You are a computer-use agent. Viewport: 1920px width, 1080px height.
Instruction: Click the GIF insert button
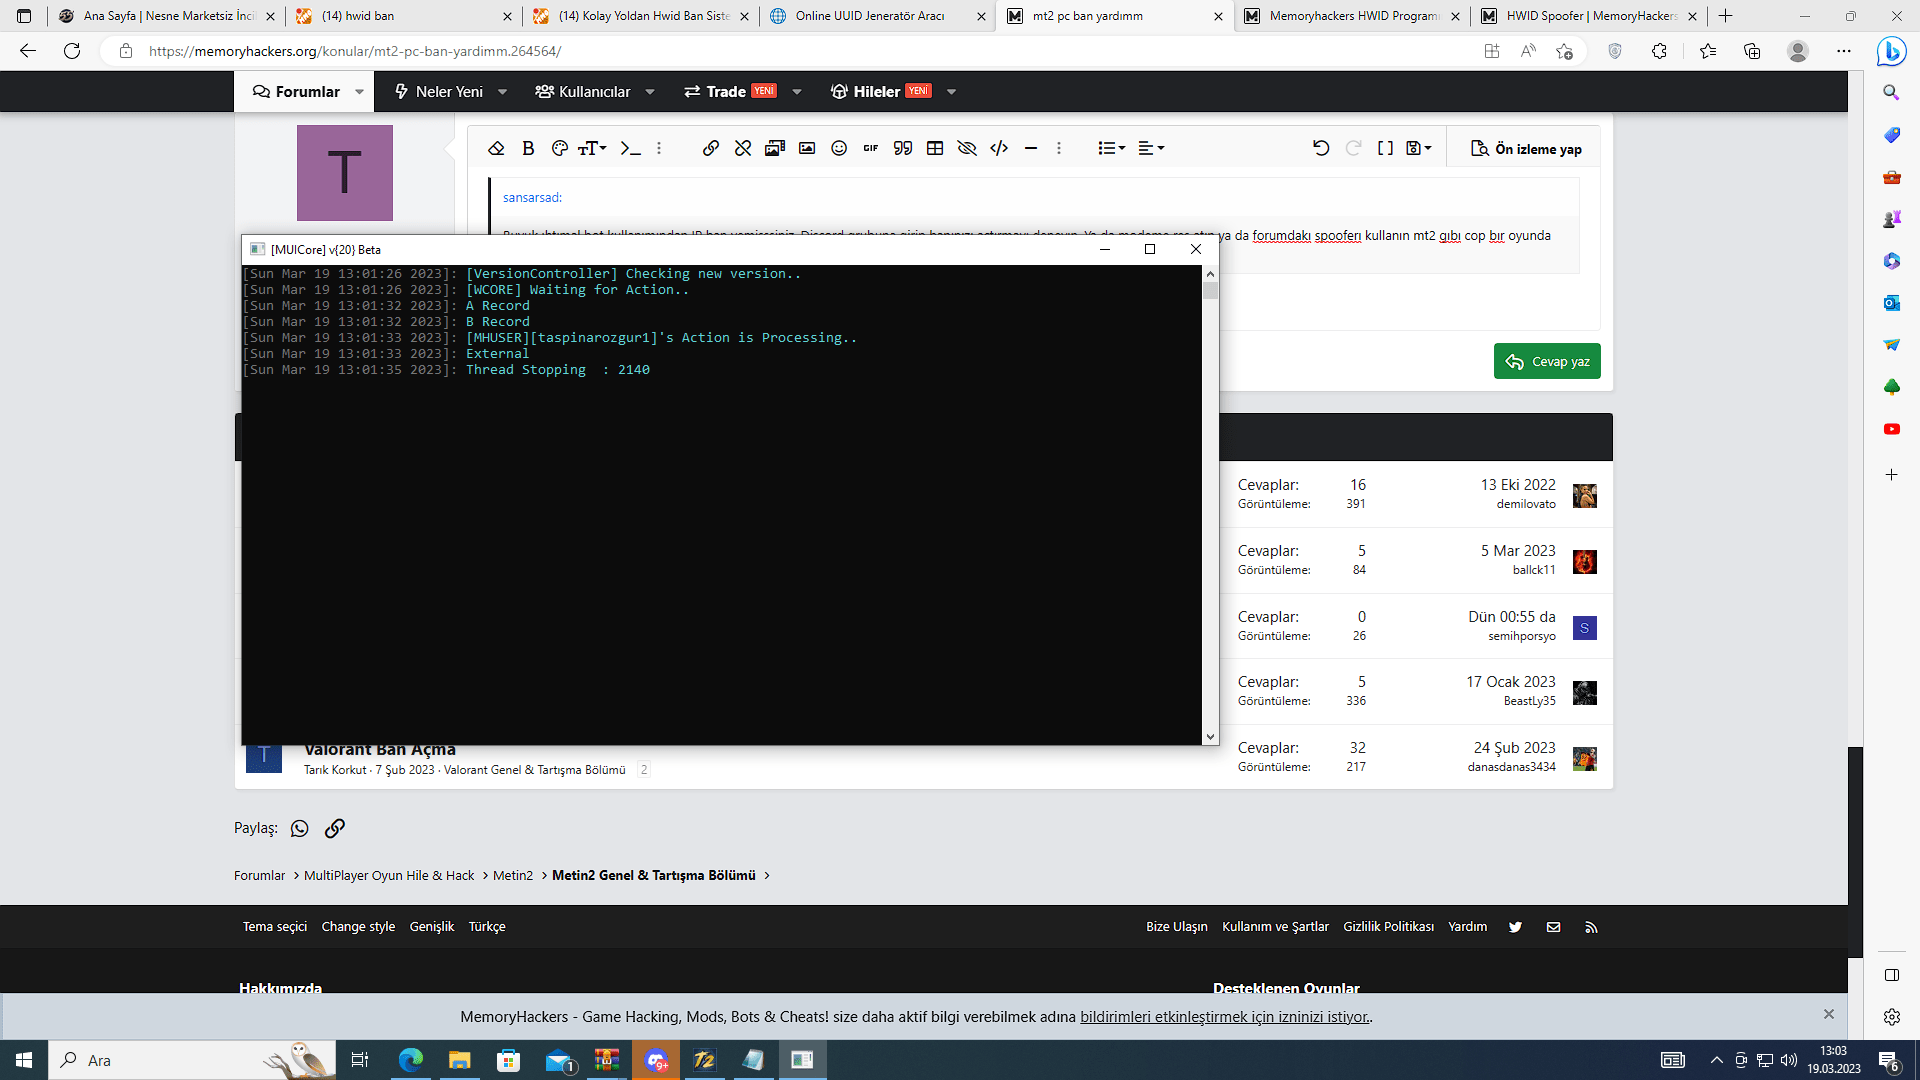point(871,148)
